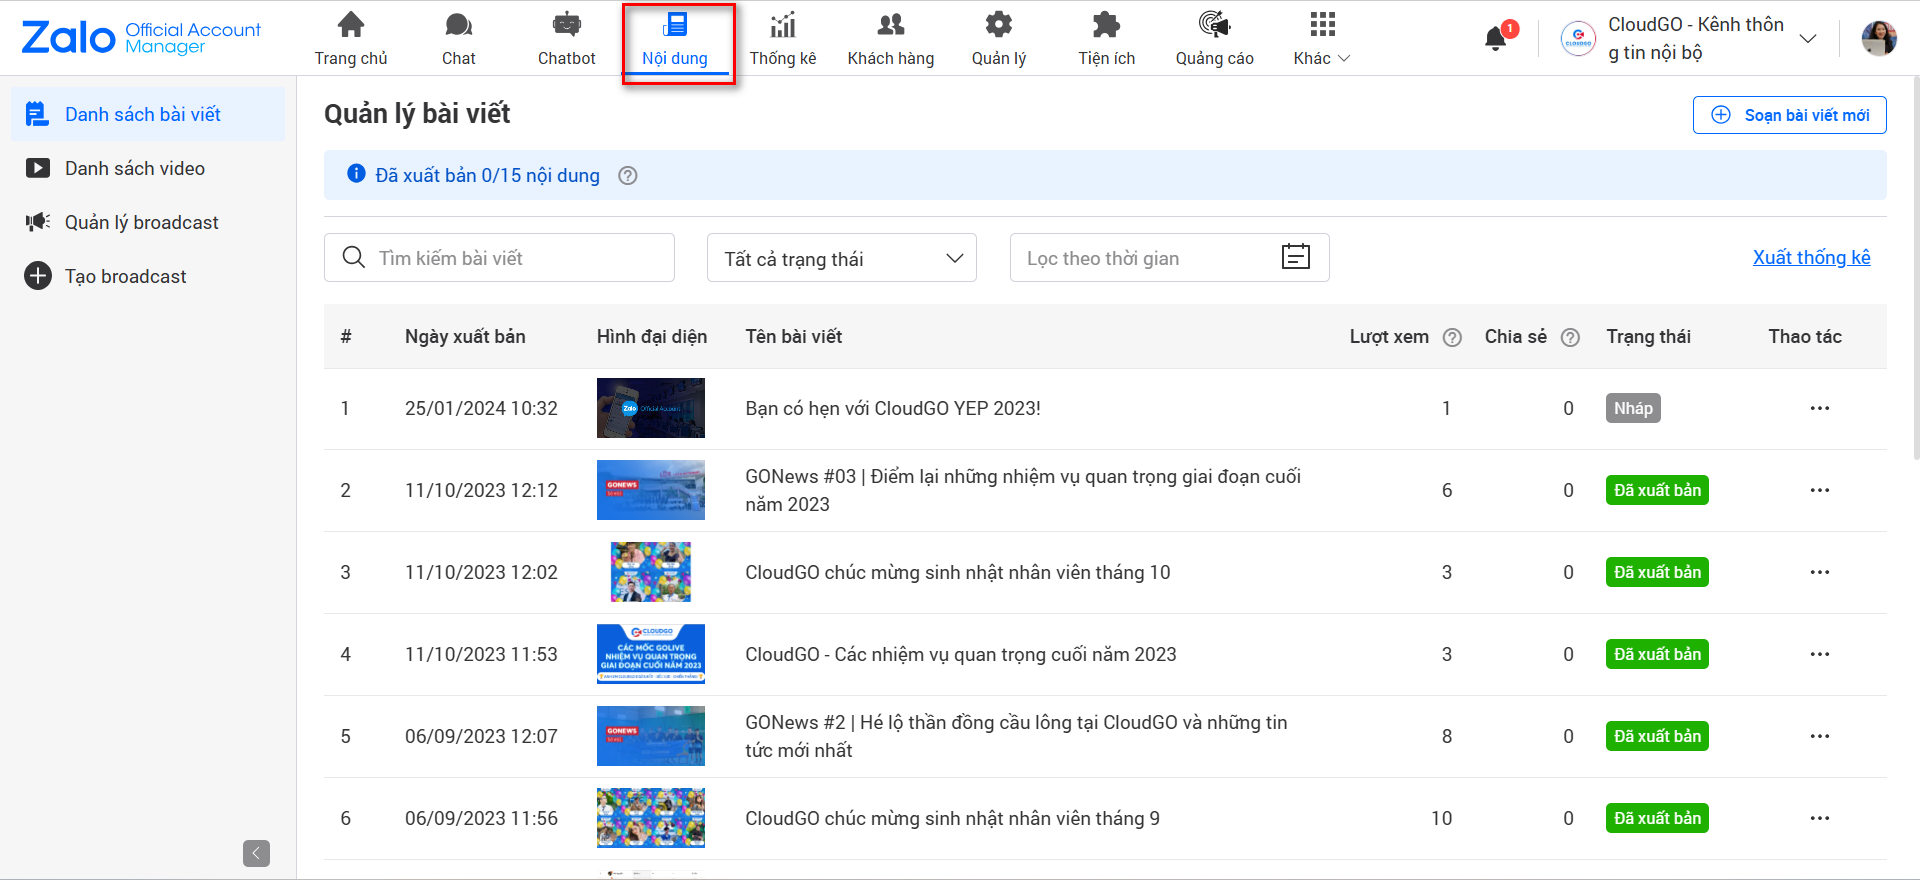This screenshot has height=880, width=1920.
Task: Open the calendar icon in time filter
Action: [x=1296, y=257]
